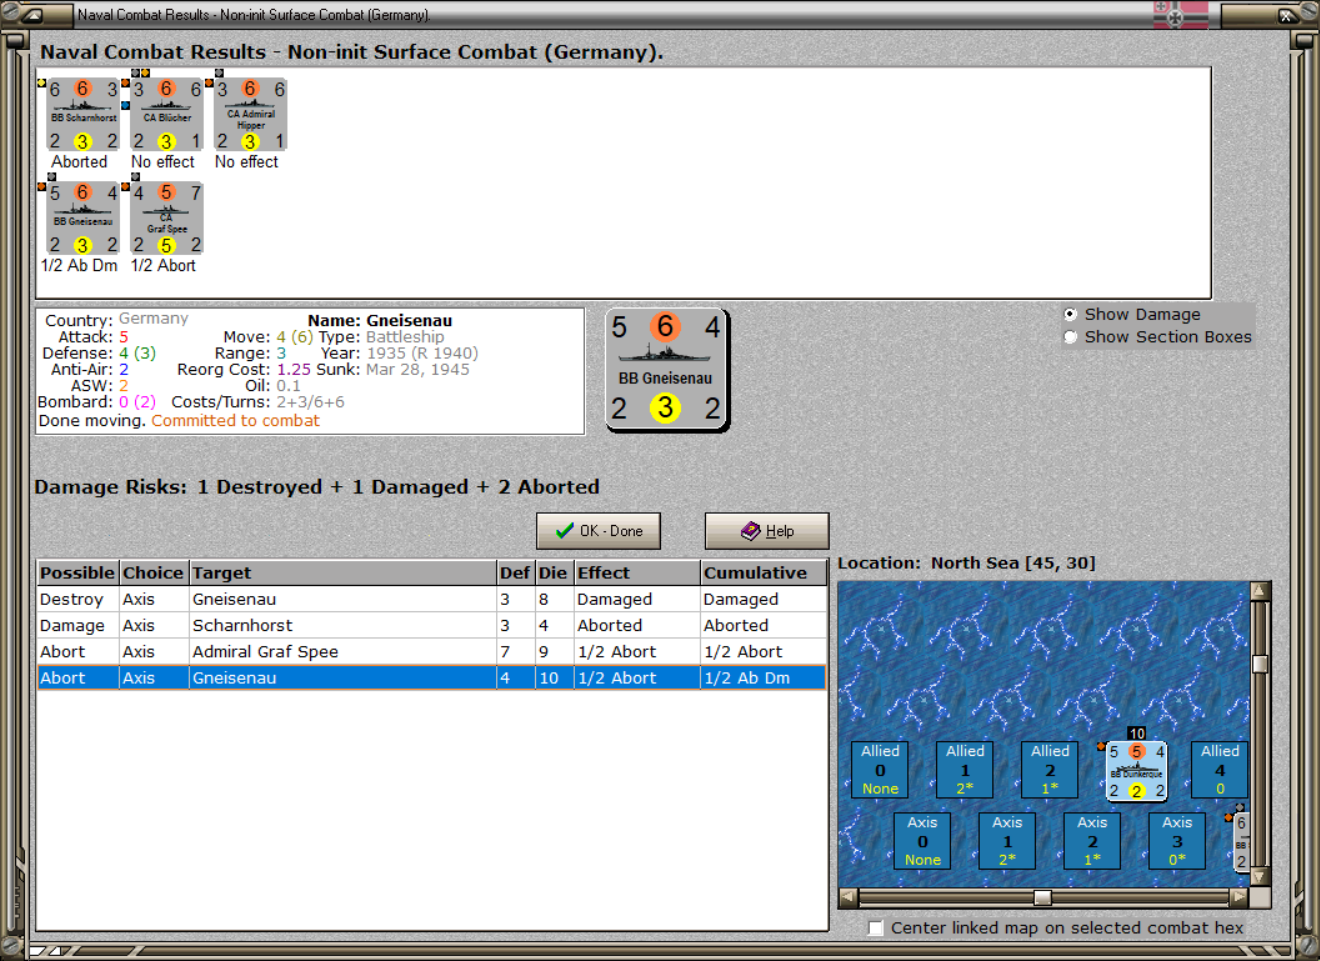
Task: Select the CA Admiral Hipper counter
Action: click(x=250, y=114)
